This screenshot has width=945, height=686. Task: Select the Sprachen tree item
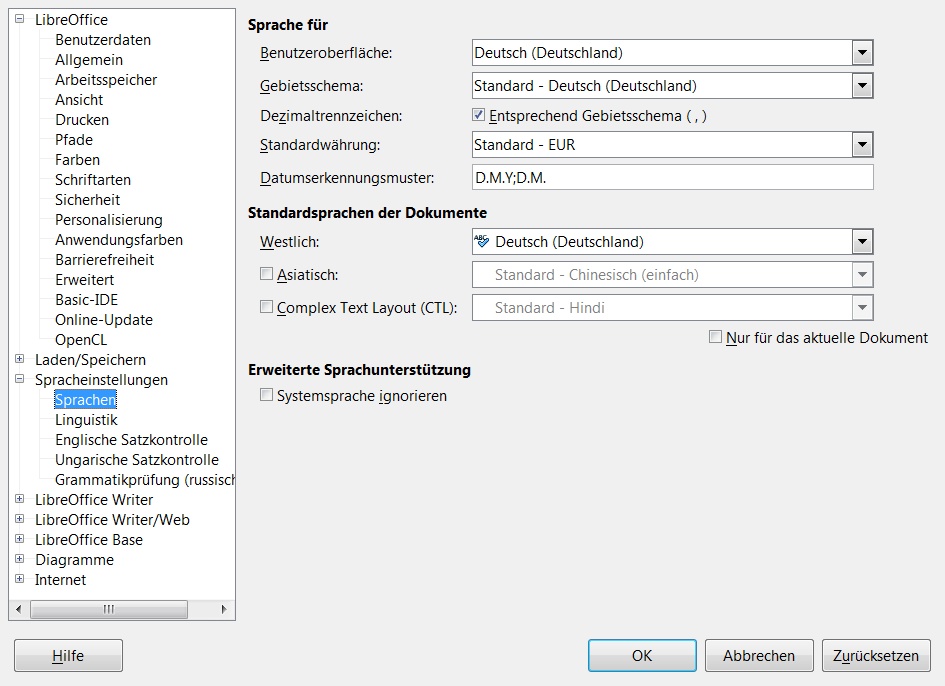click(x=85, y=400)
